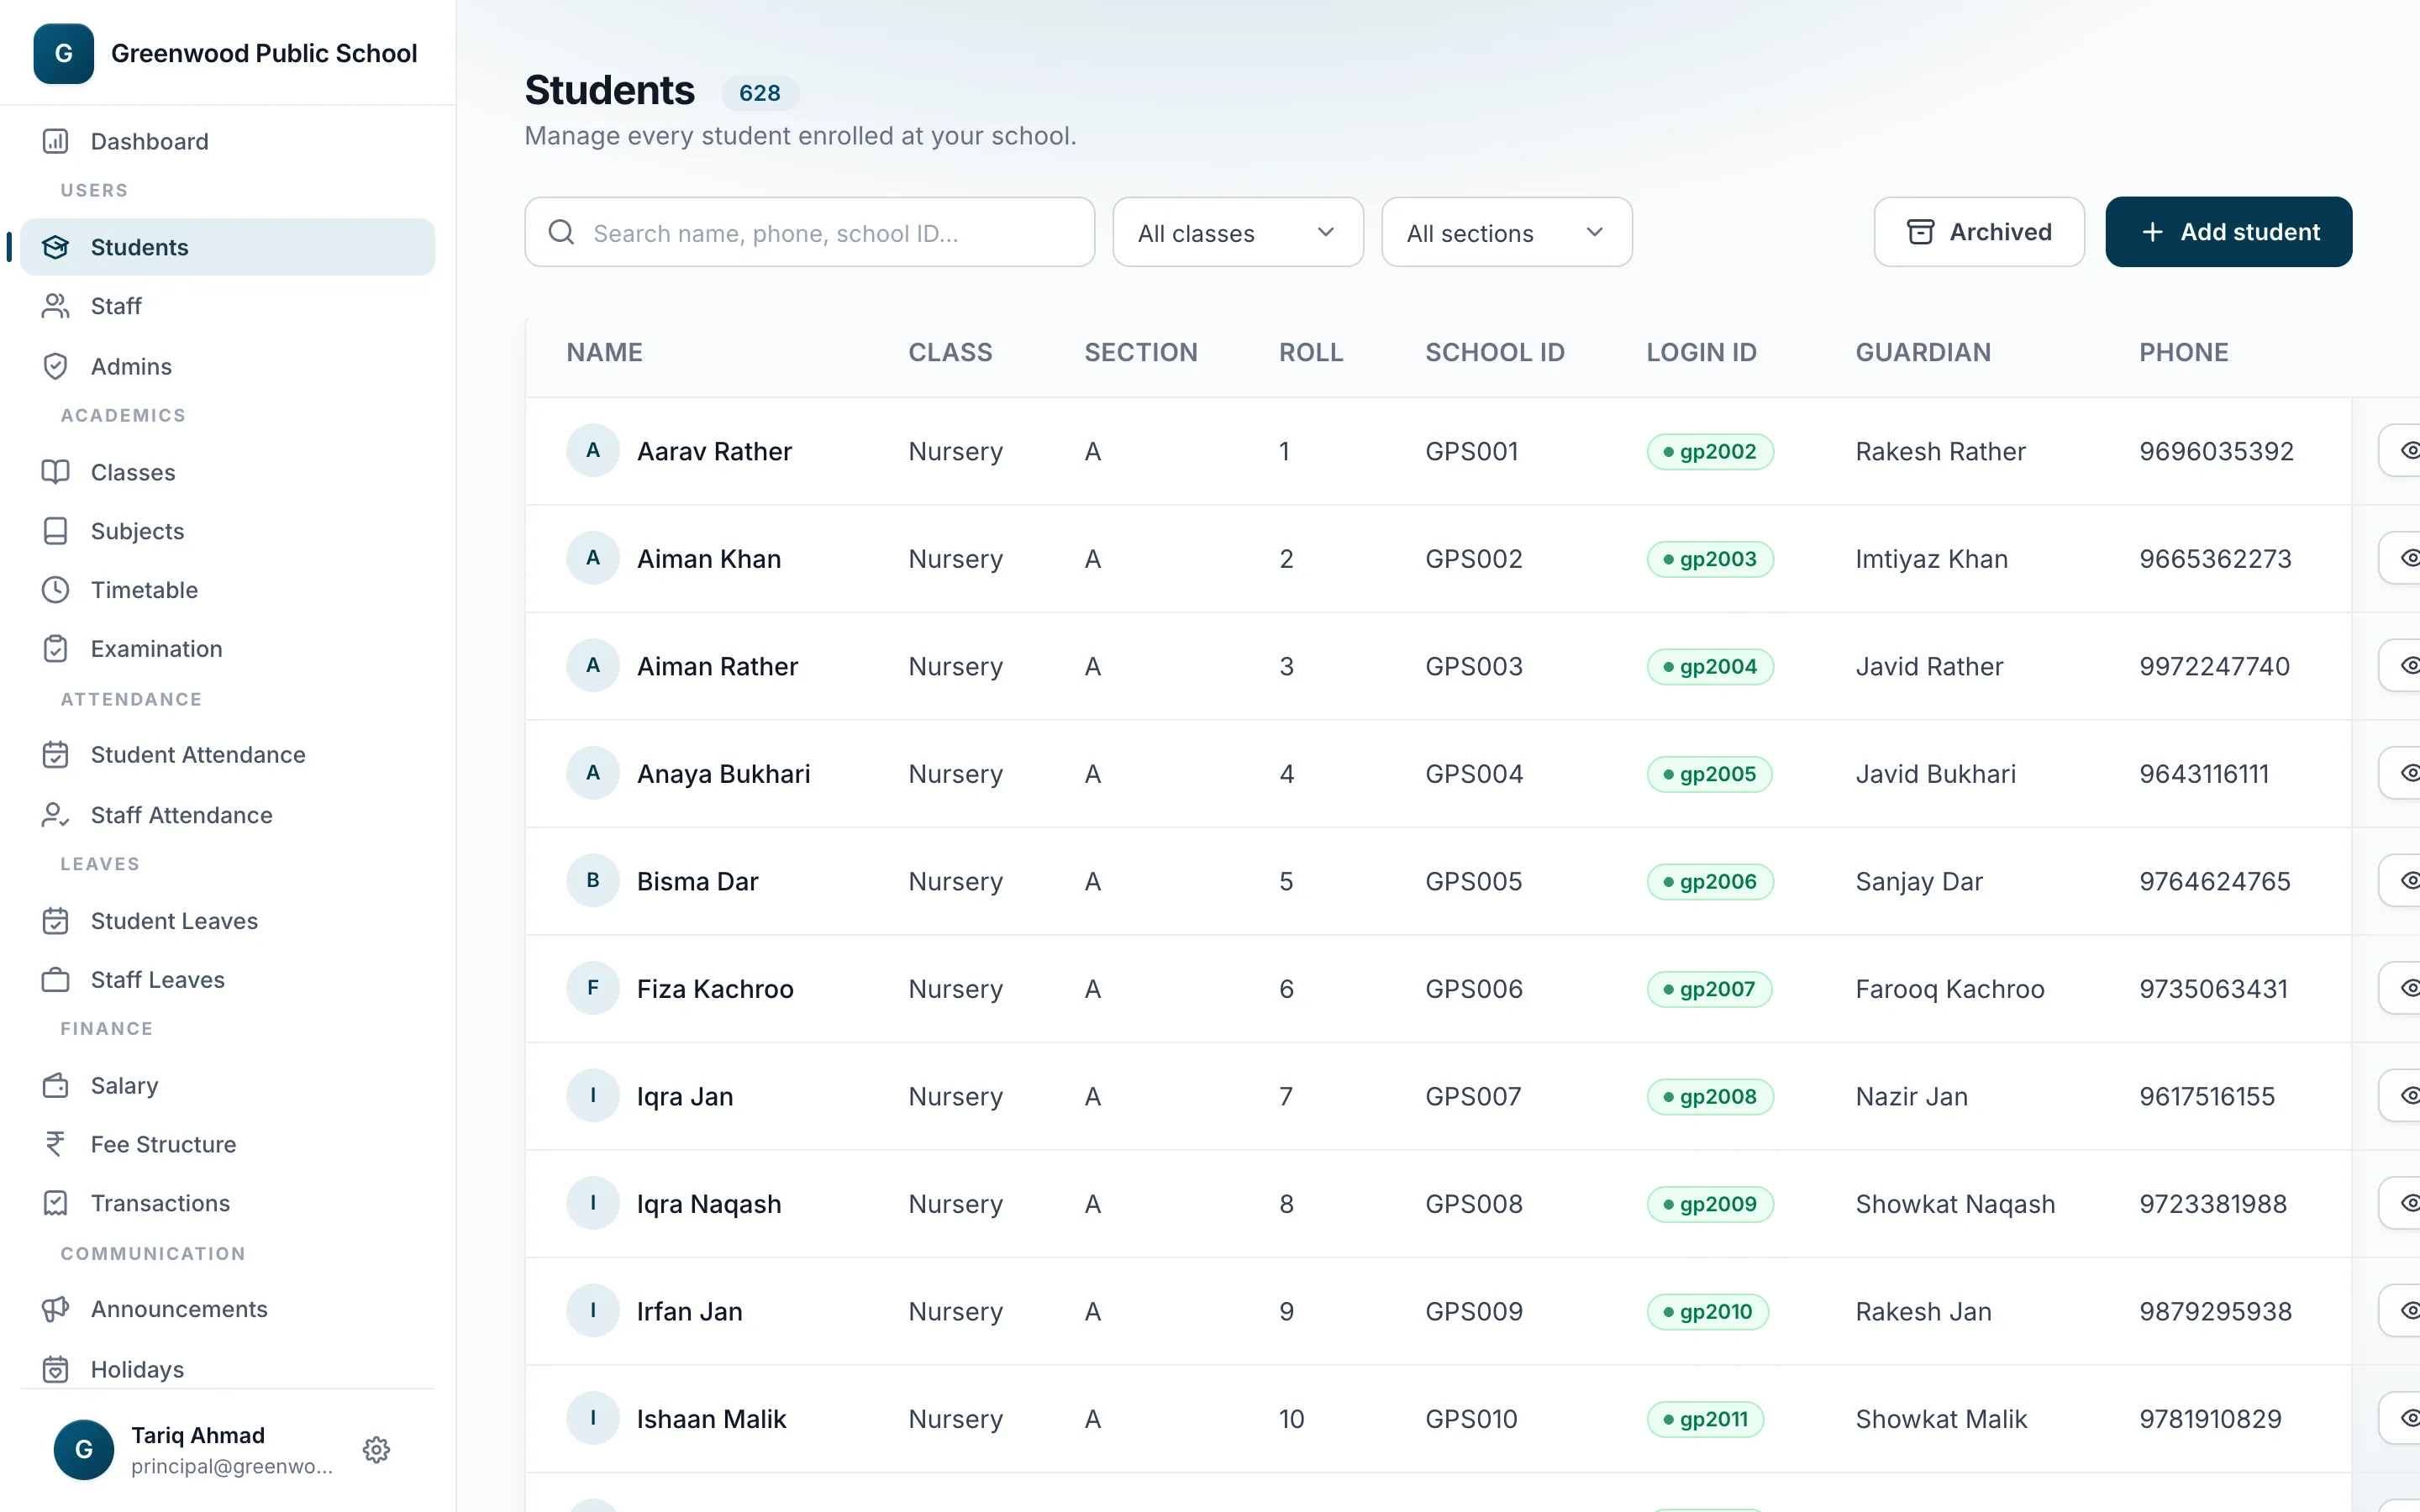The height and width of the screenshot is (1512, 2420).
Task: Open the All sections dropdown
Action: pos(1507,232)
